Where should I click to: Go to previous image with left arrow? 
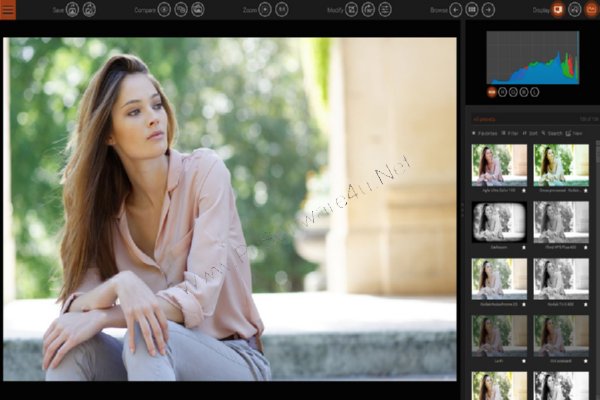[x=455, y=10]
